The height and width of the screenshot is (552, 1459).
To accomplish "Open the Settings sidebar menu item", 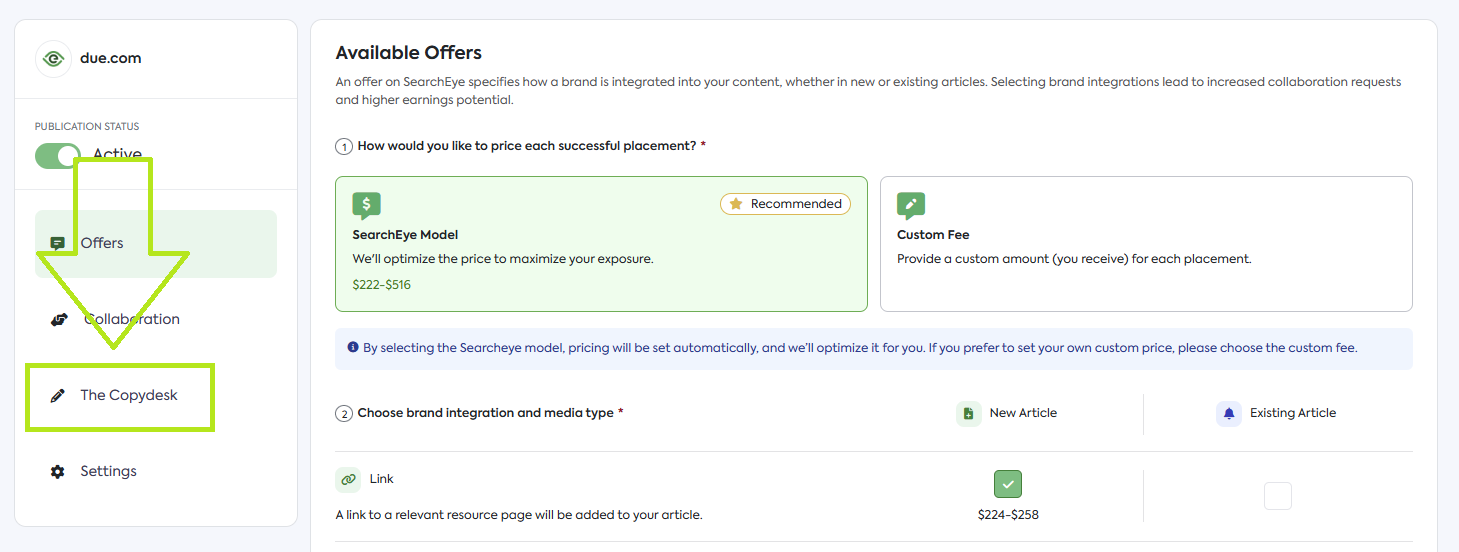I will tap(108, 471).
